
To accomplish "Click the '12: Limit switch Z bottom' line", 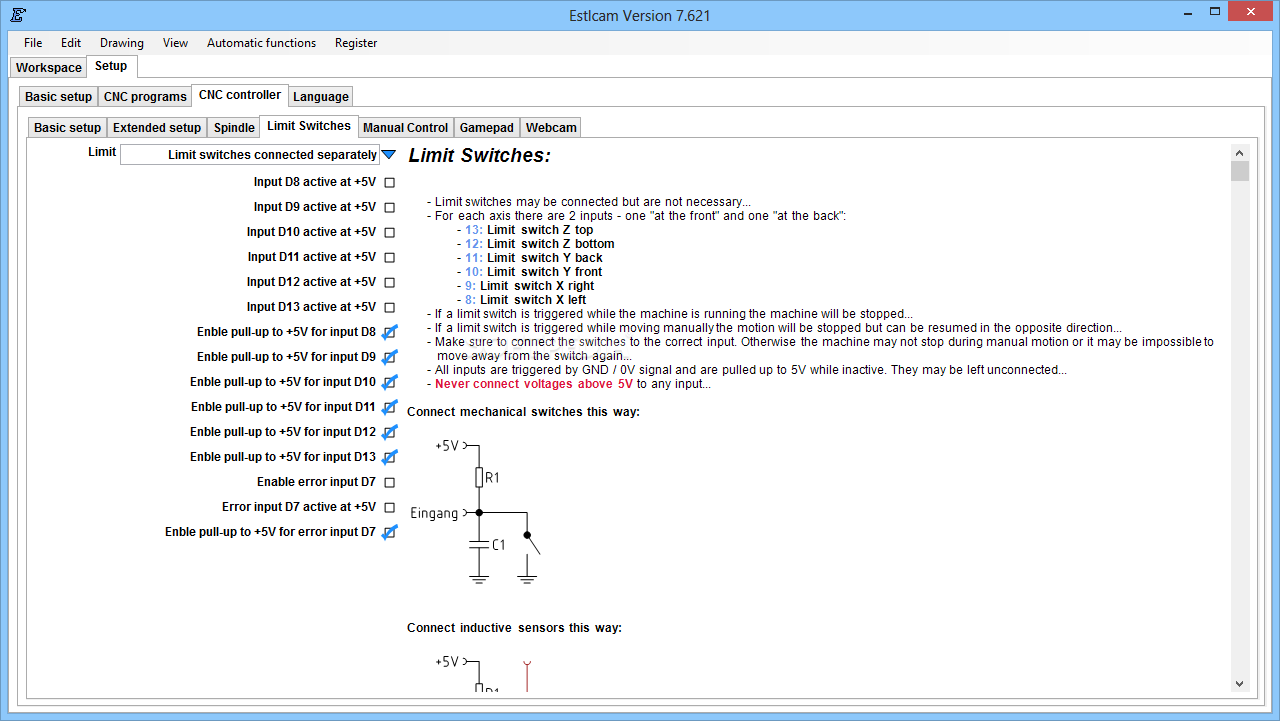I will 540,244.
